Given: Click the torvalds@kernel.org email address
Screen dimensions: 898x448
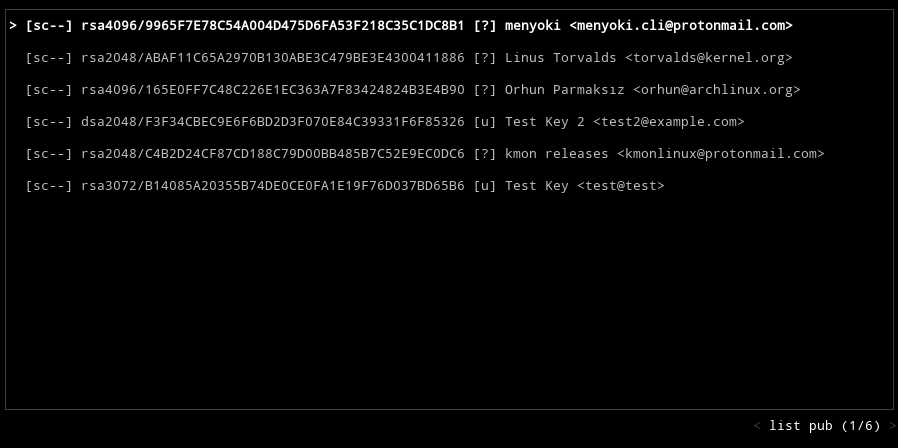Looking at the screenshot, I should [x=709, y=57].
